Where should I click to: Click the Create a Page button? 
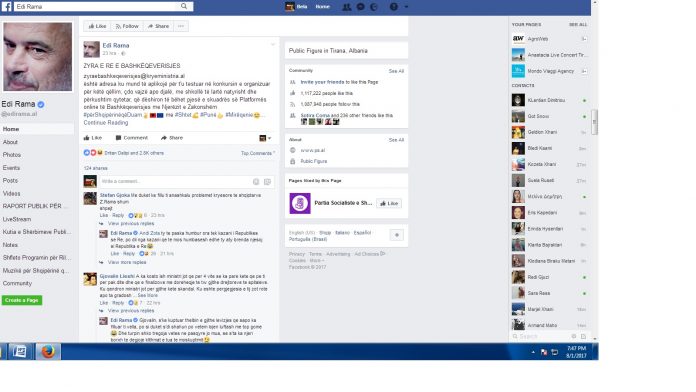pos(22,300)
